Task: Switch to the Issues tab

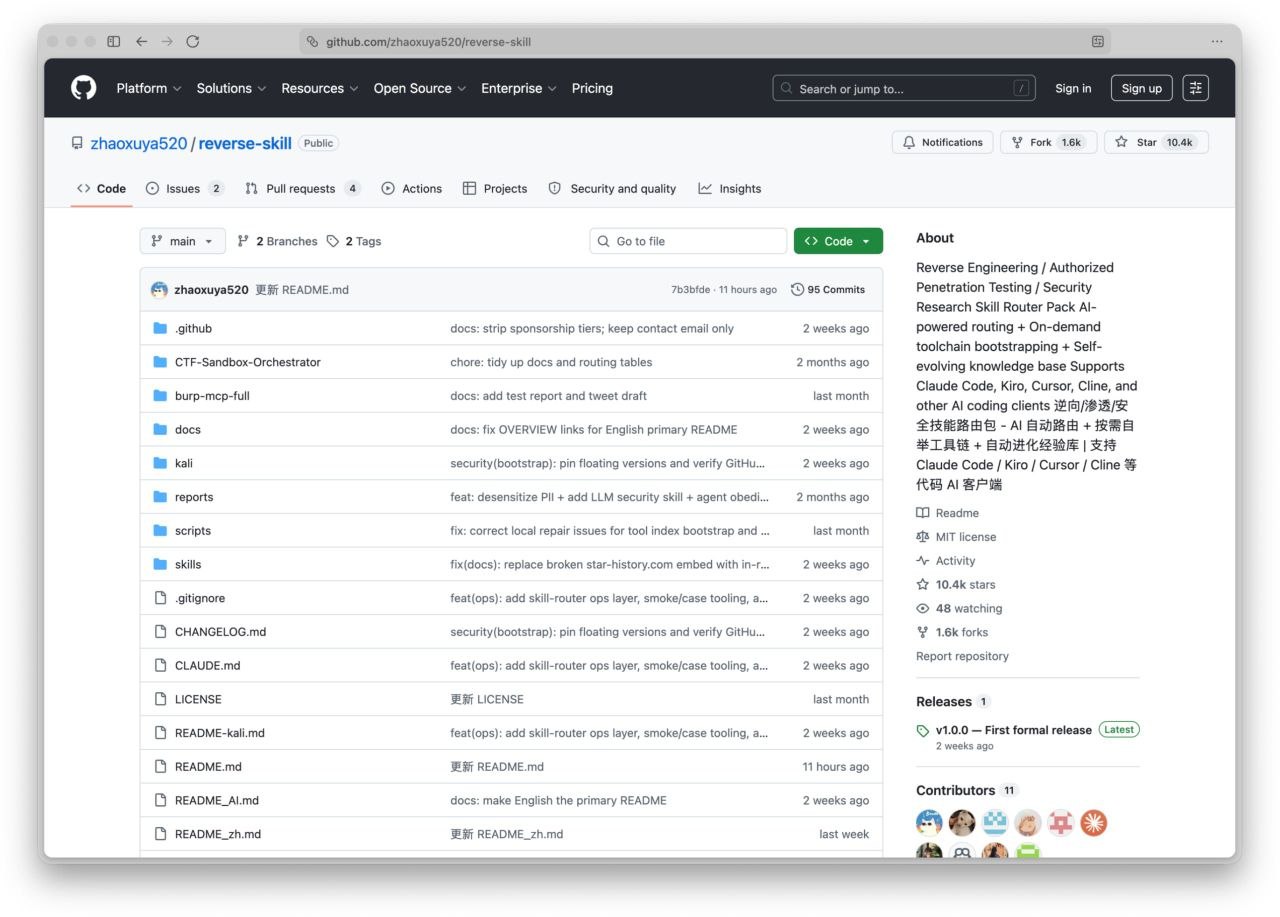Action: 185,188
